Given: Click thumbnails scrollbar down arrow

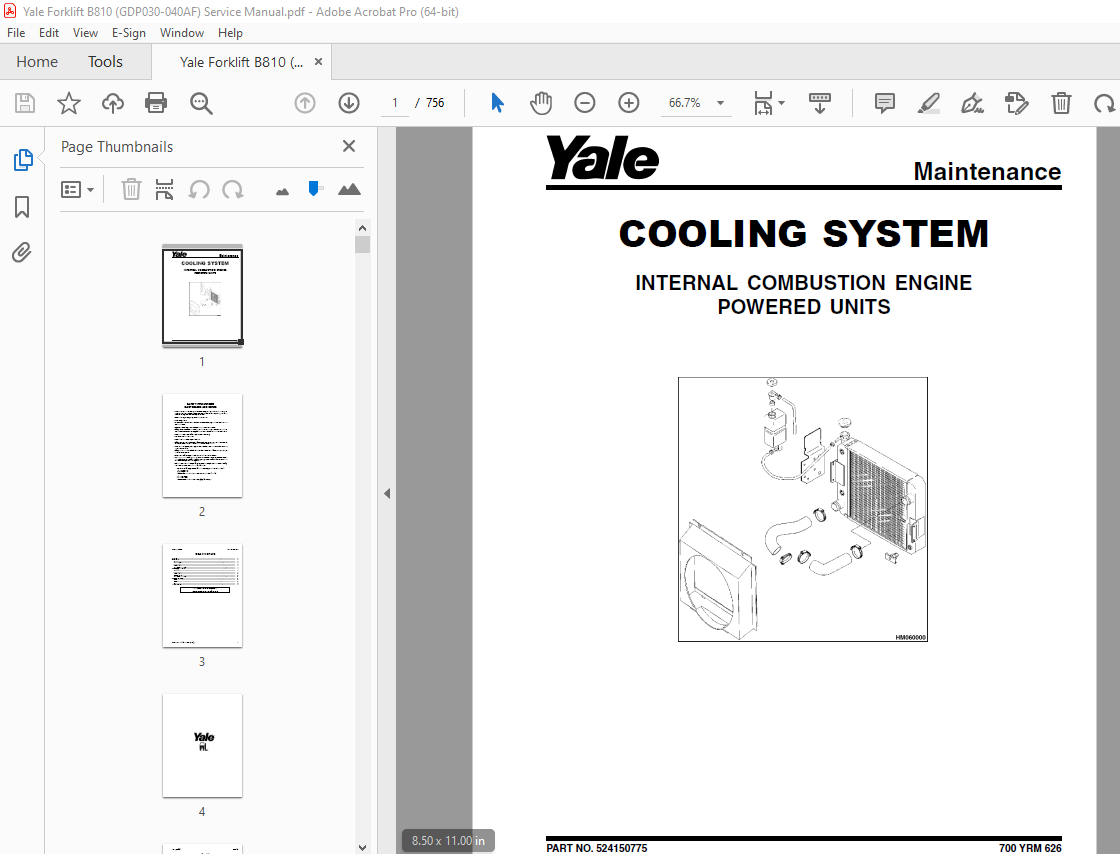Looking at the screenshot, I should [x=362, y=847].
